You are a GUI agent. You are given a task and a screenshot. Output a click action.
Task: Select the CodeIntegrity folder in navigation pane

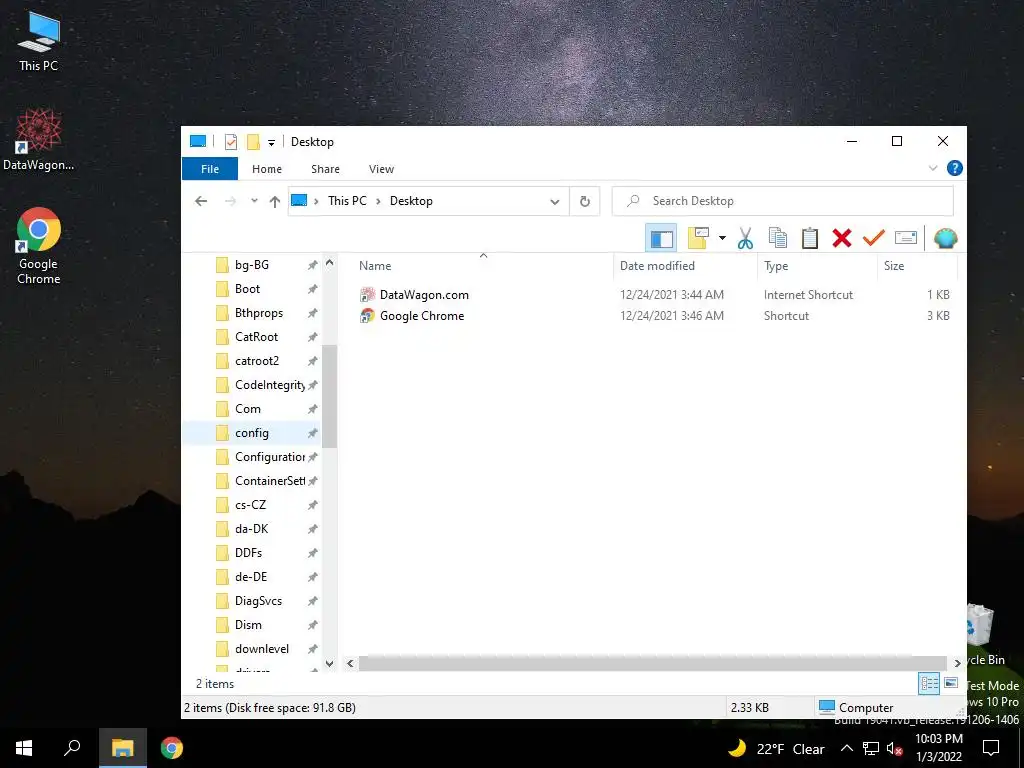coord(270,385)
